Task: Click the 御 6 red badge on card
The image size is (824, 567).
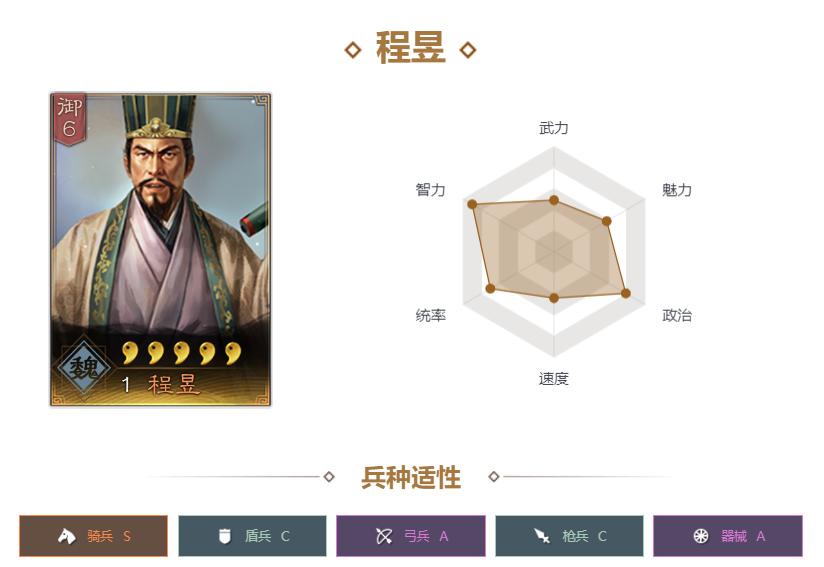Action: click(70, 118)
